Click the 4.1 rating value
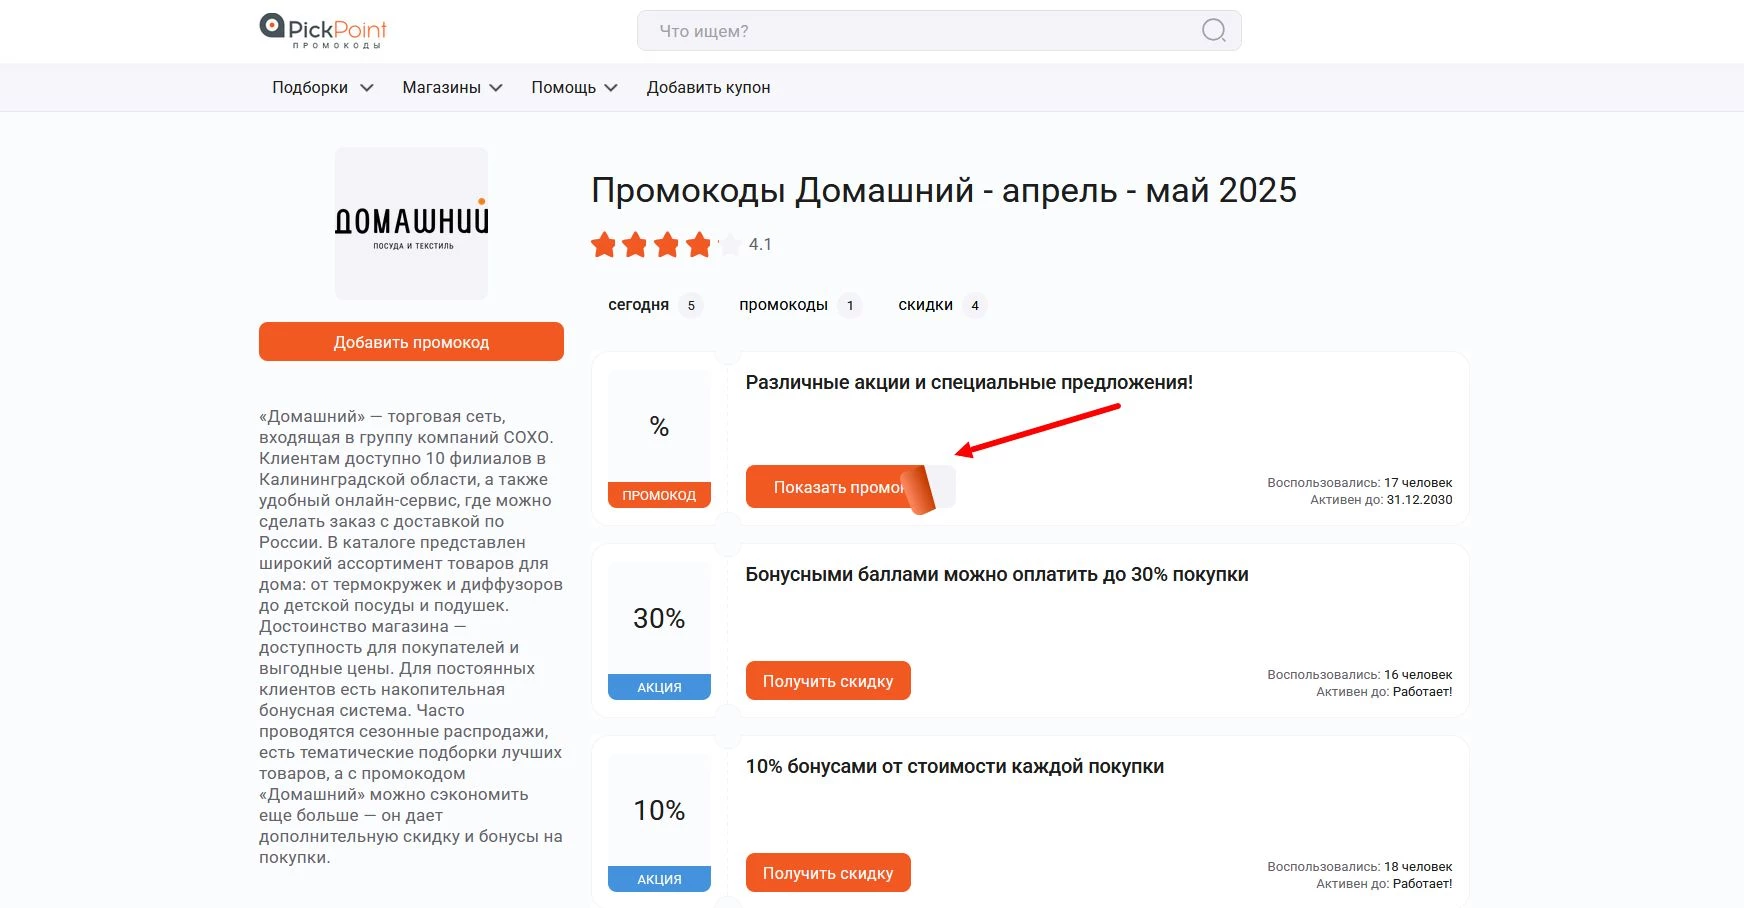The image size is (1744, 908). (760, 244)
